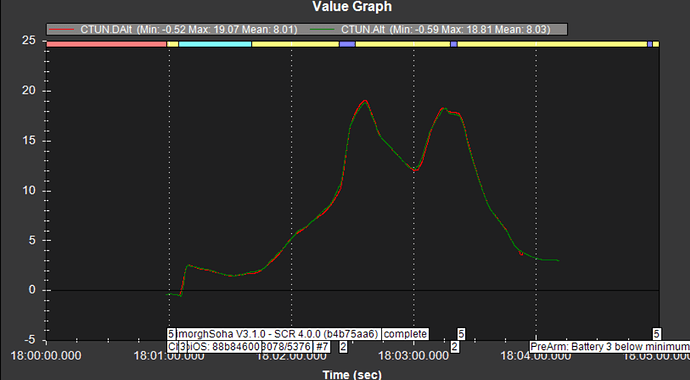
Task: Click the 25 value on Y axis
Action: click(29, 41)
